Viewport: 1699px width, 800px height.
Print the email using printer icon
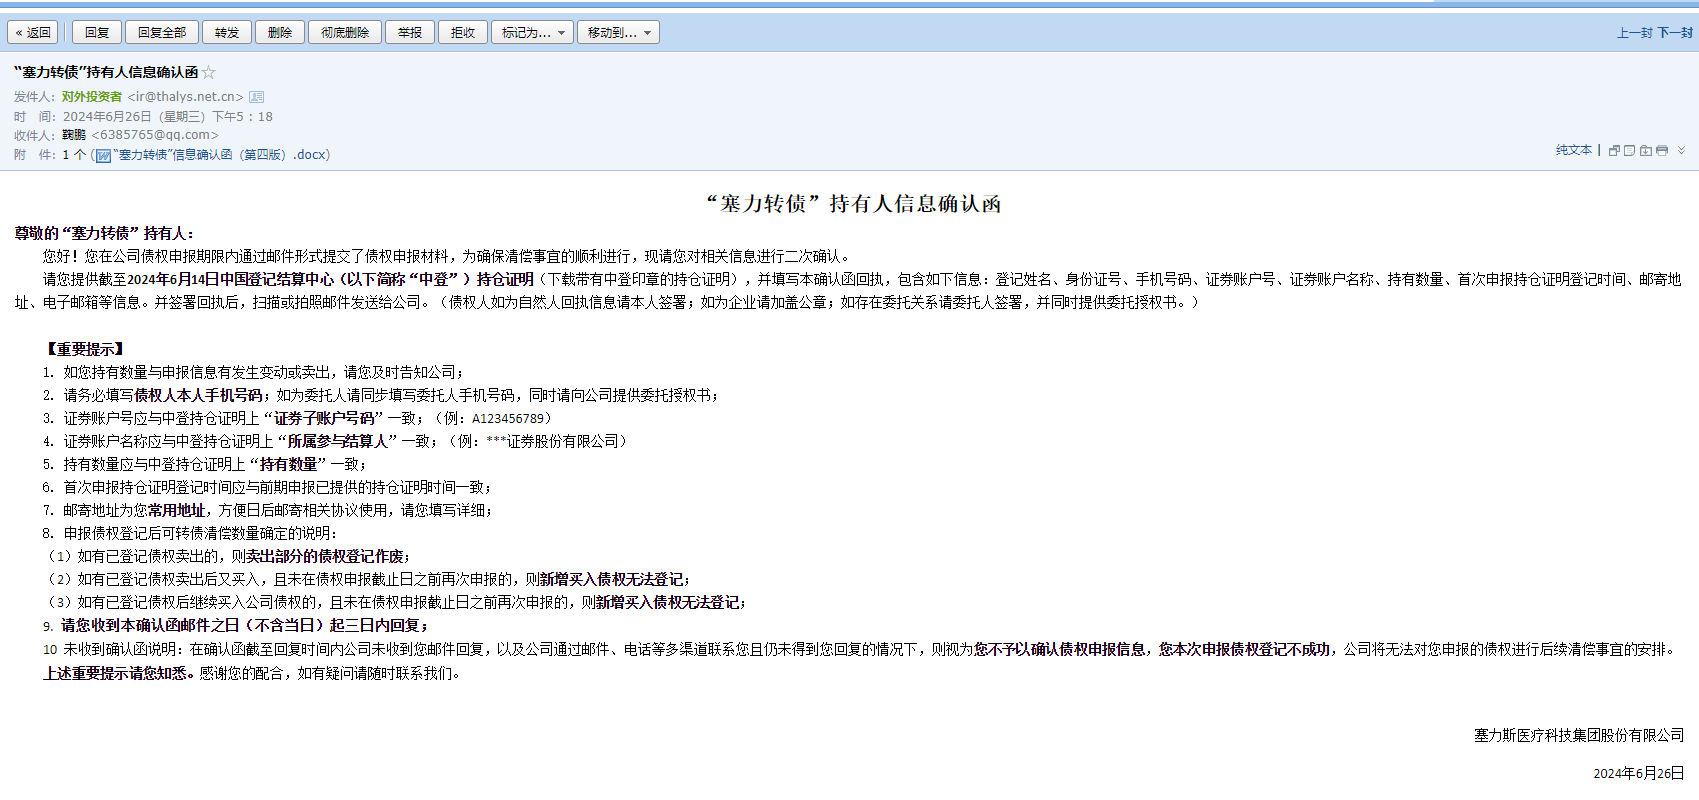click(x=1662, y=150)
